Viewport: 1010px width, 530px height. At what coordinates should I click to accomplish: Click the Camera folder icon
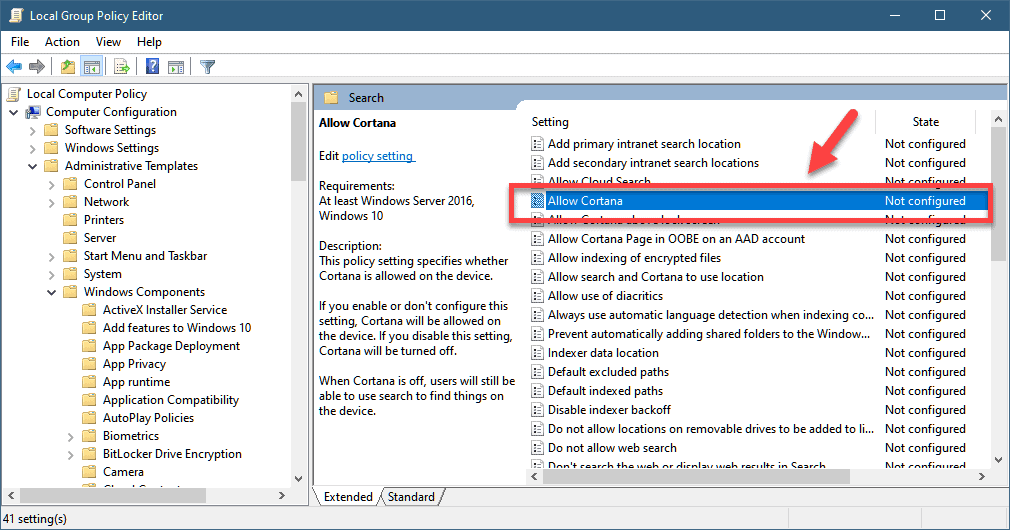coord(90,472)
